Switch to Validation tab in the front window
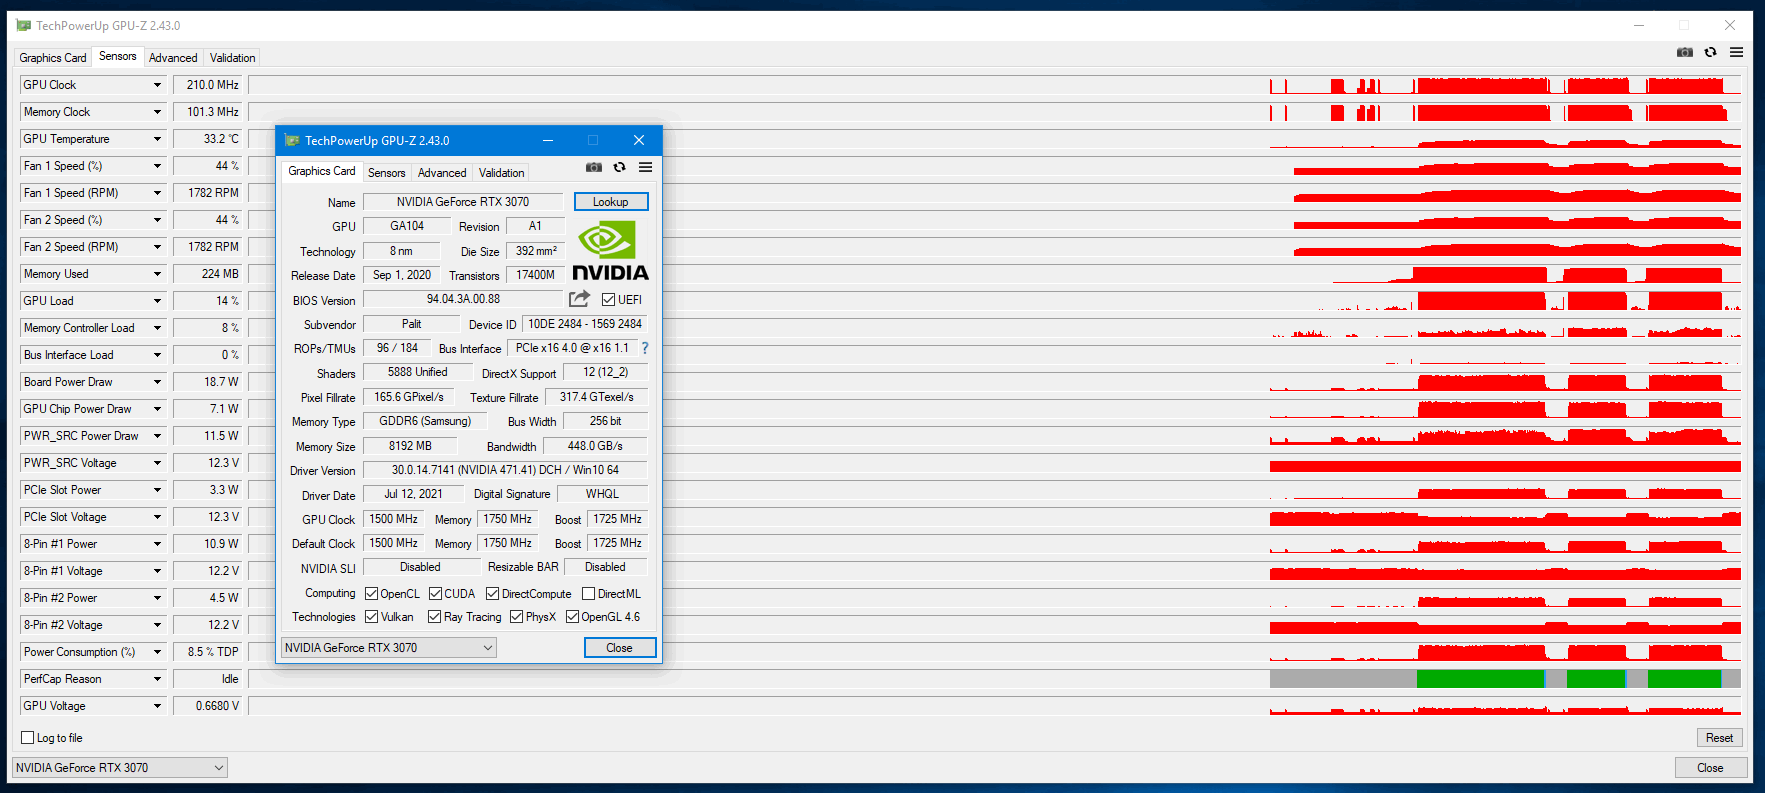1765x793 pixels. [x=501, y=172]
